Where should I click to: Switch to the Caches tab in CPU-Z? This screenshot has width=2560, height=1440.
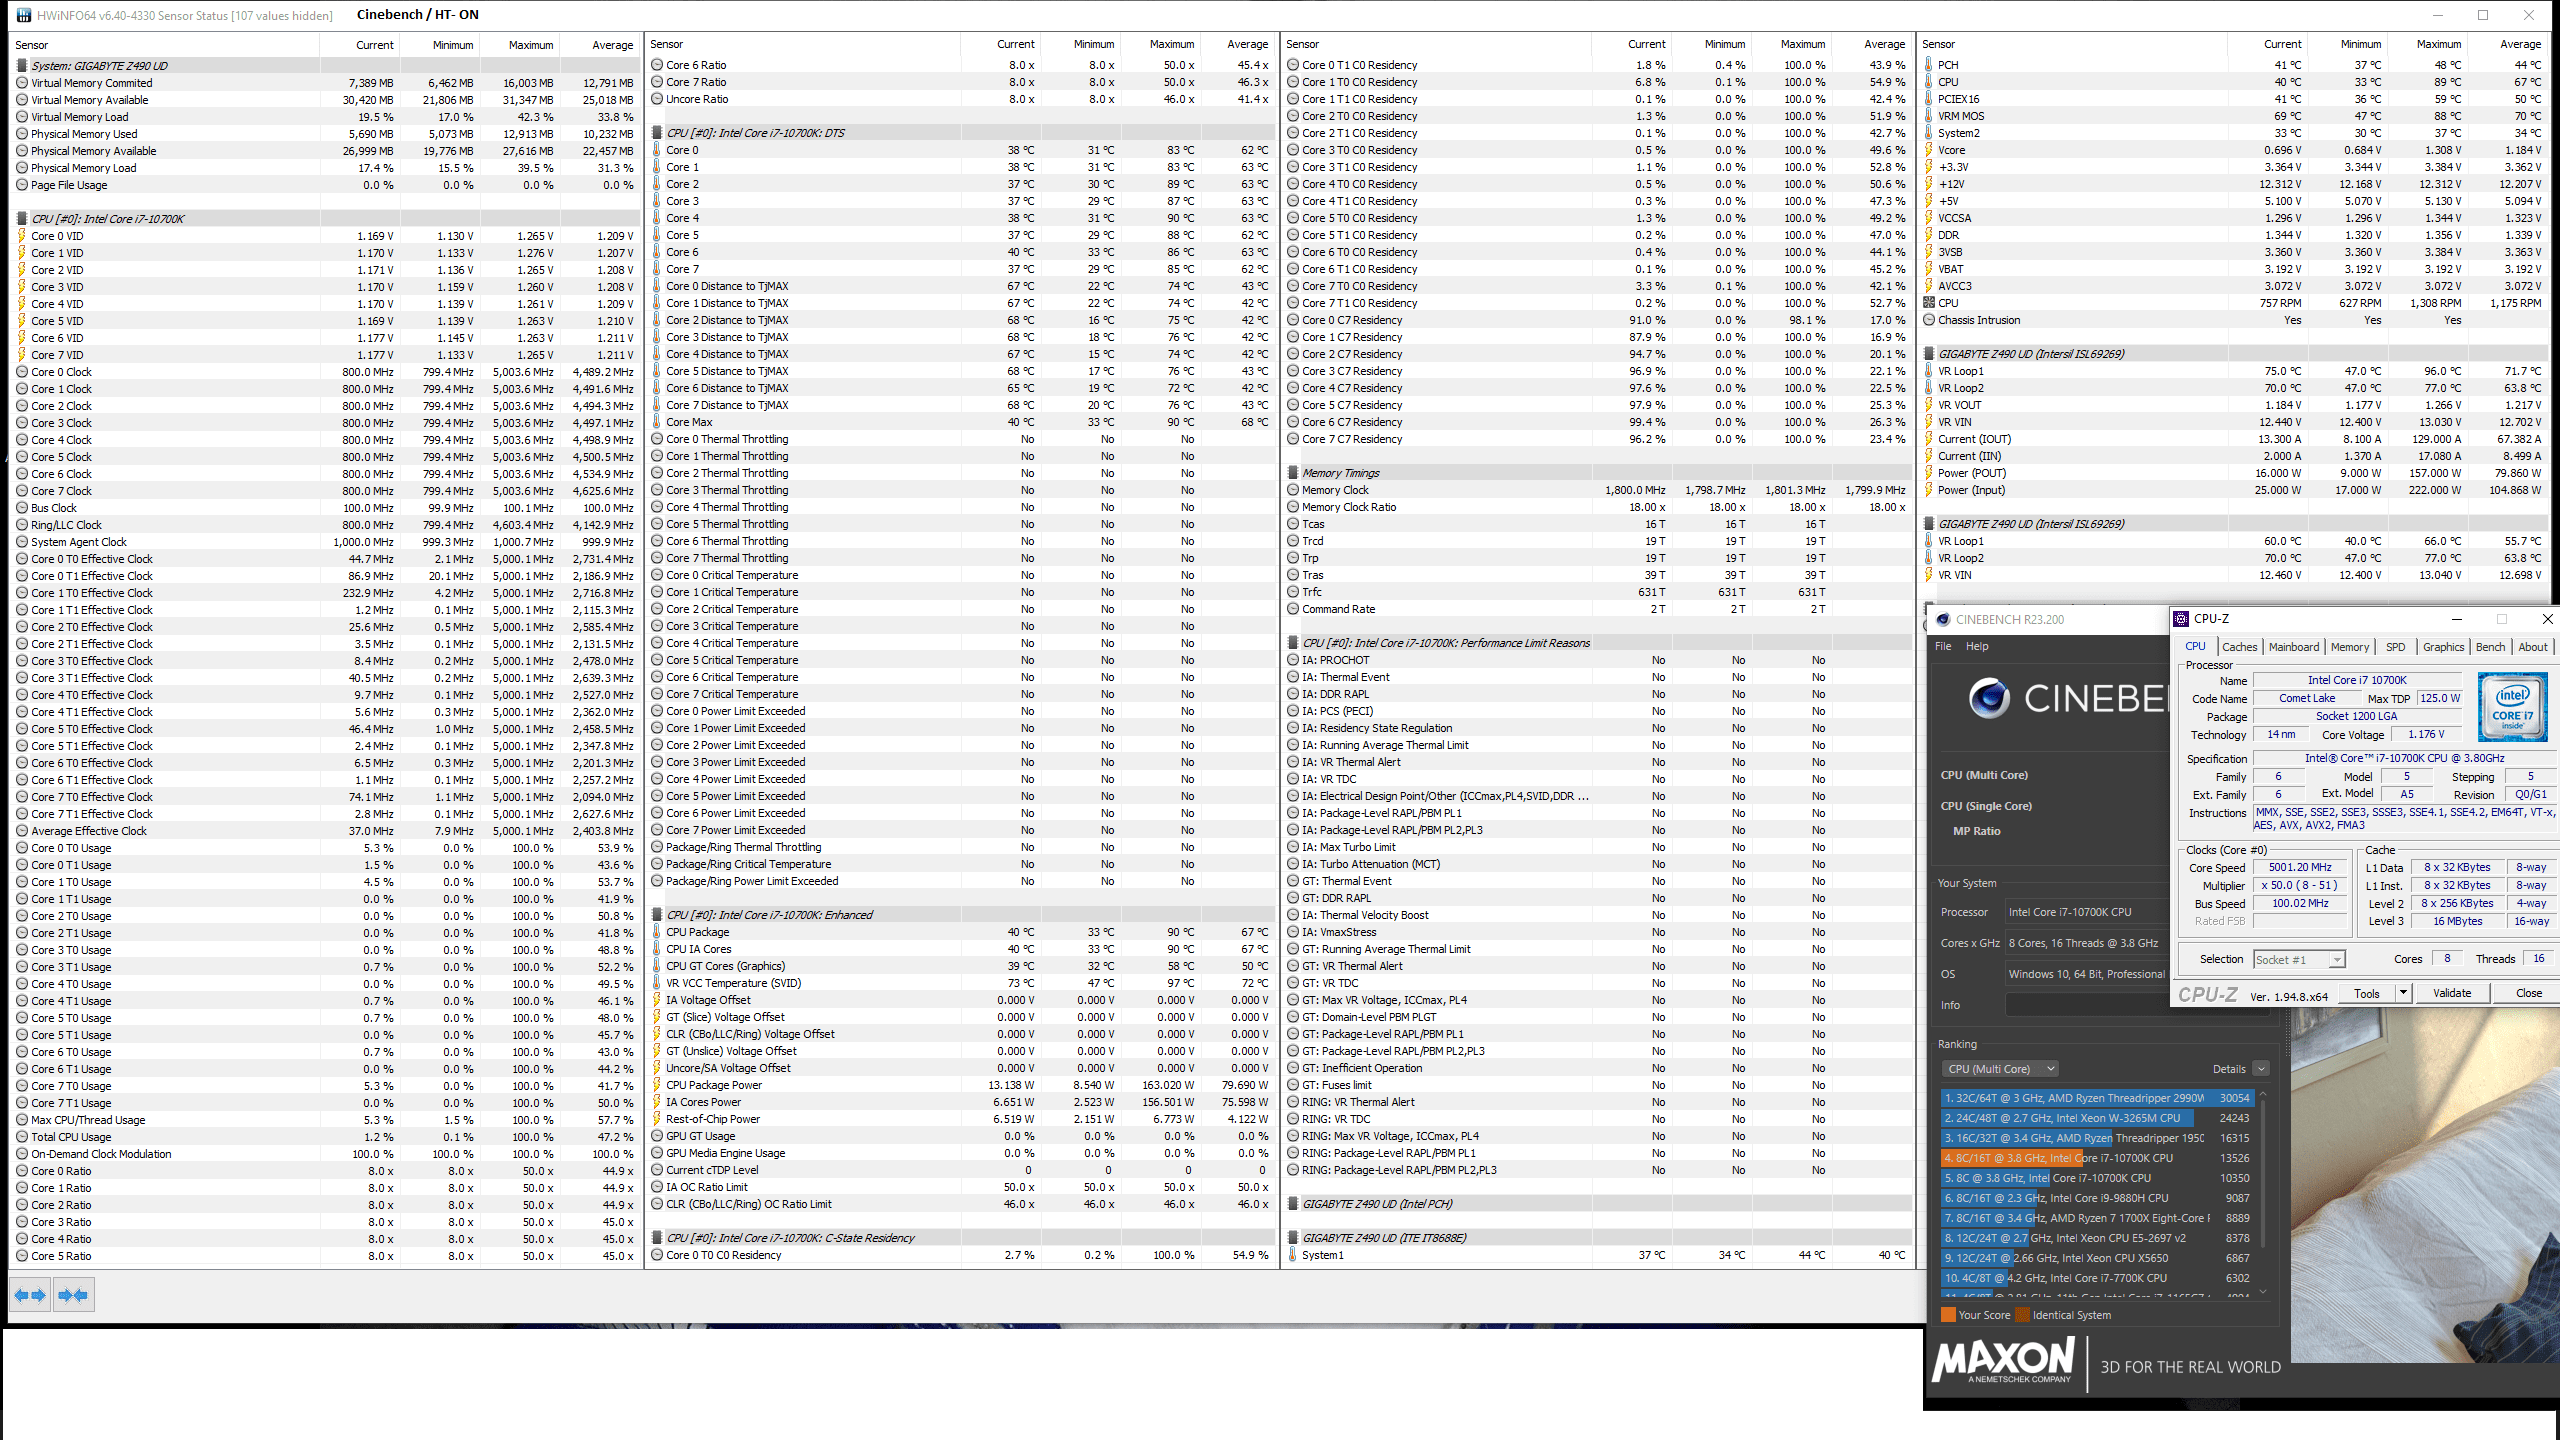pyautogui.click(x=2239, y=647)
